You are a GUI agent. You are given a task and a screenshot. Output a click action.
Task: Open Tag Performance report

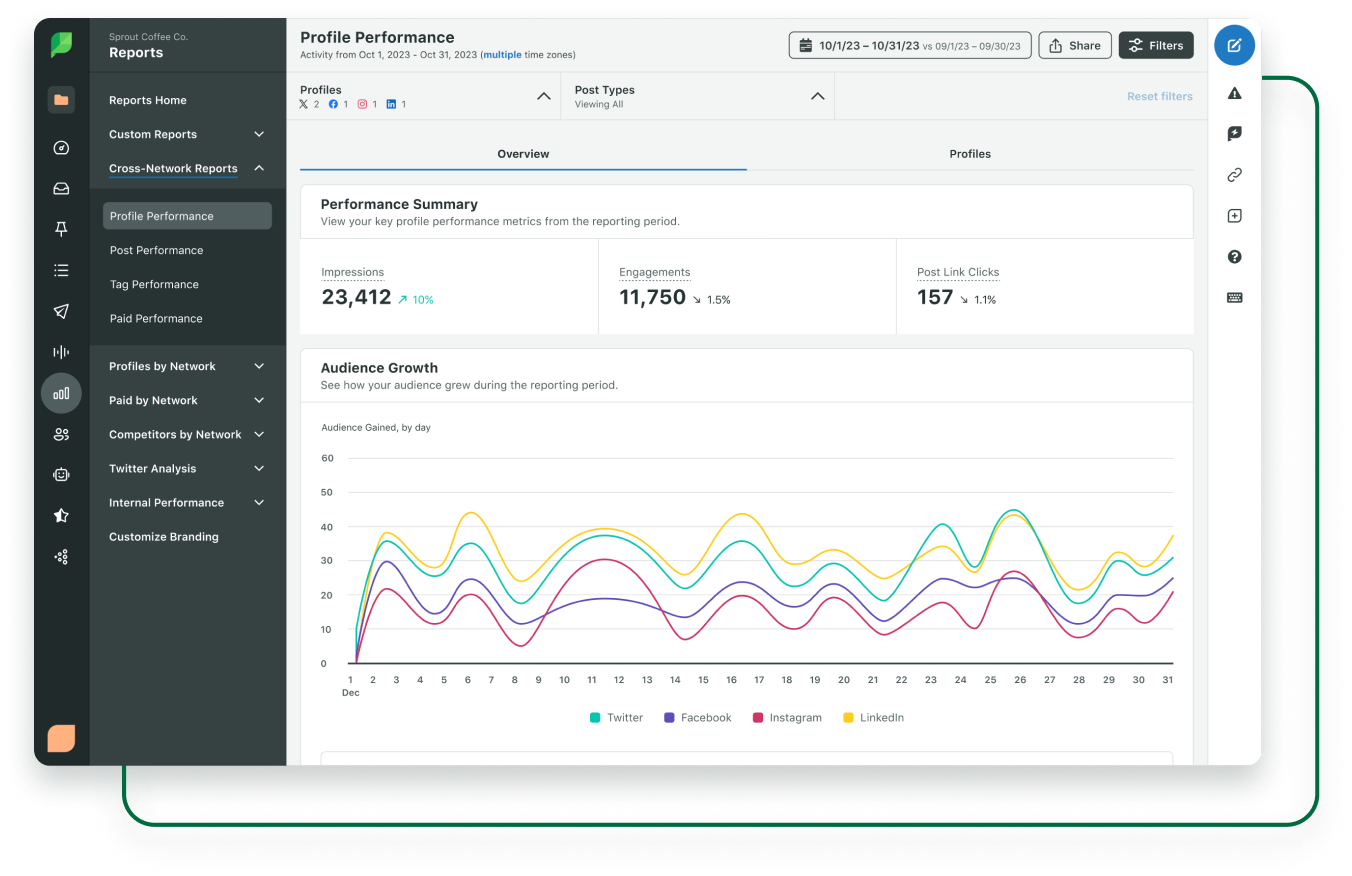(x=154, y=284)
